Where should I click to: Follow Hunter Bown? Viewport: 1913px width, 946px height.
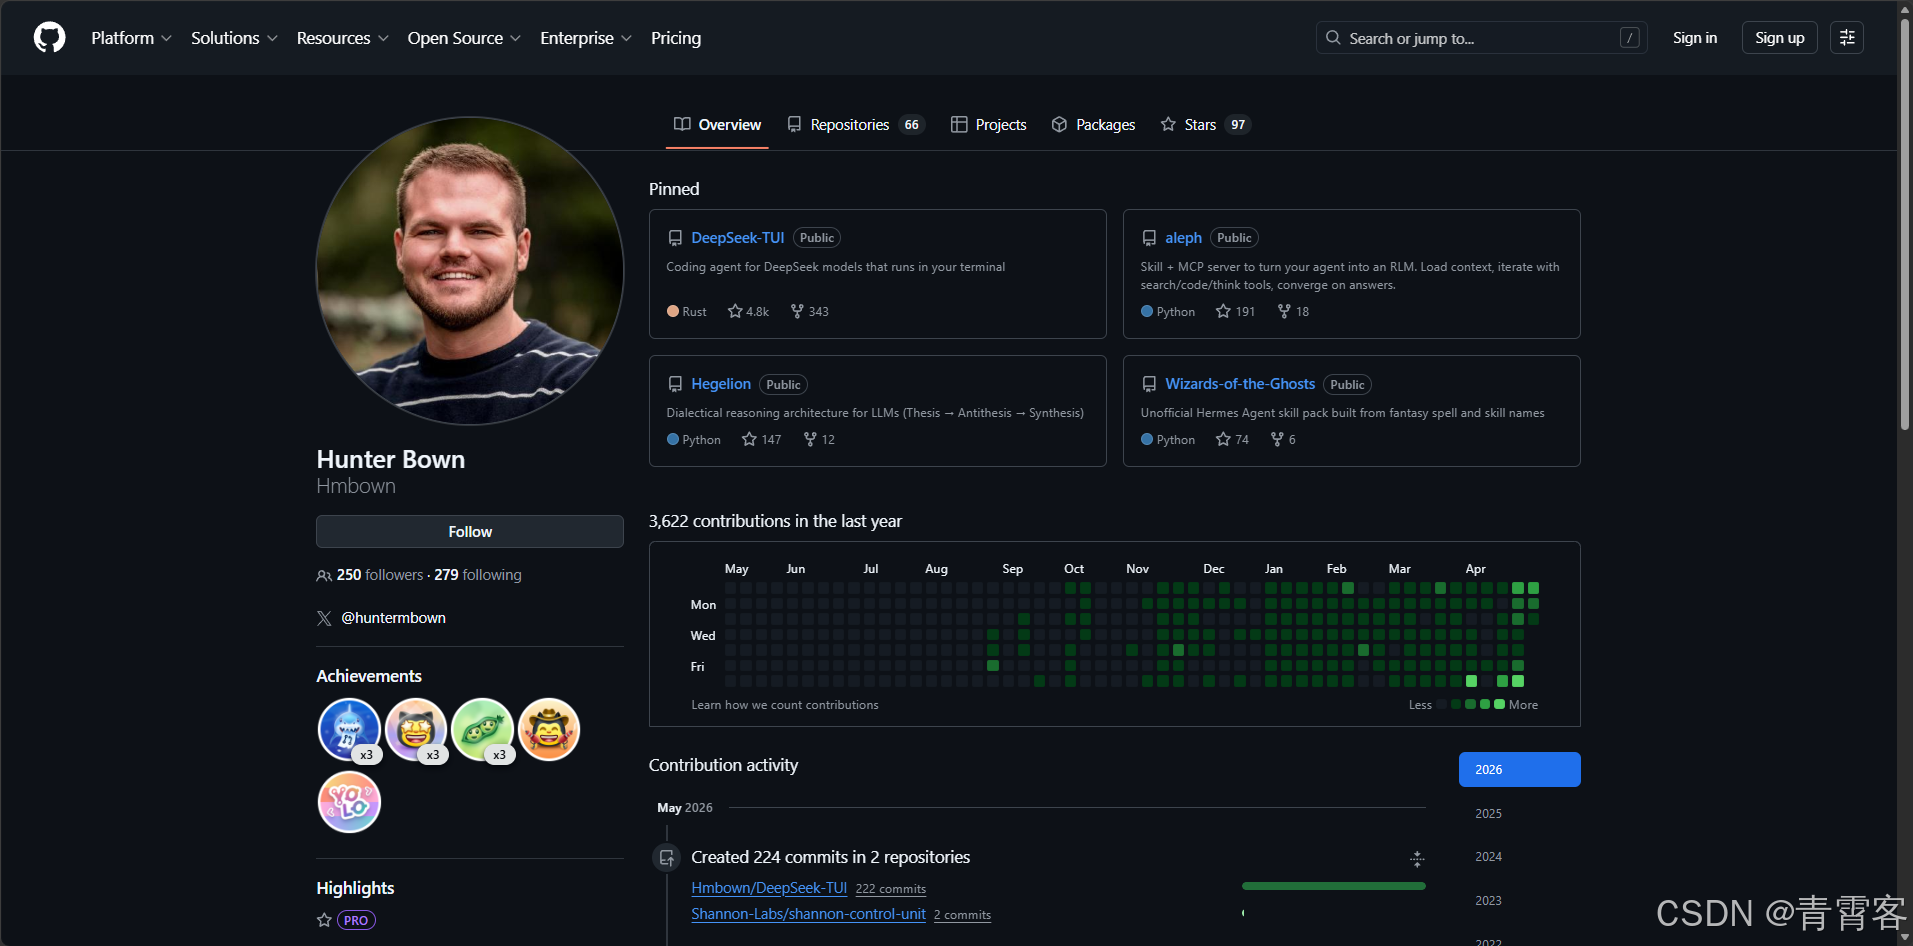[470, 532]
